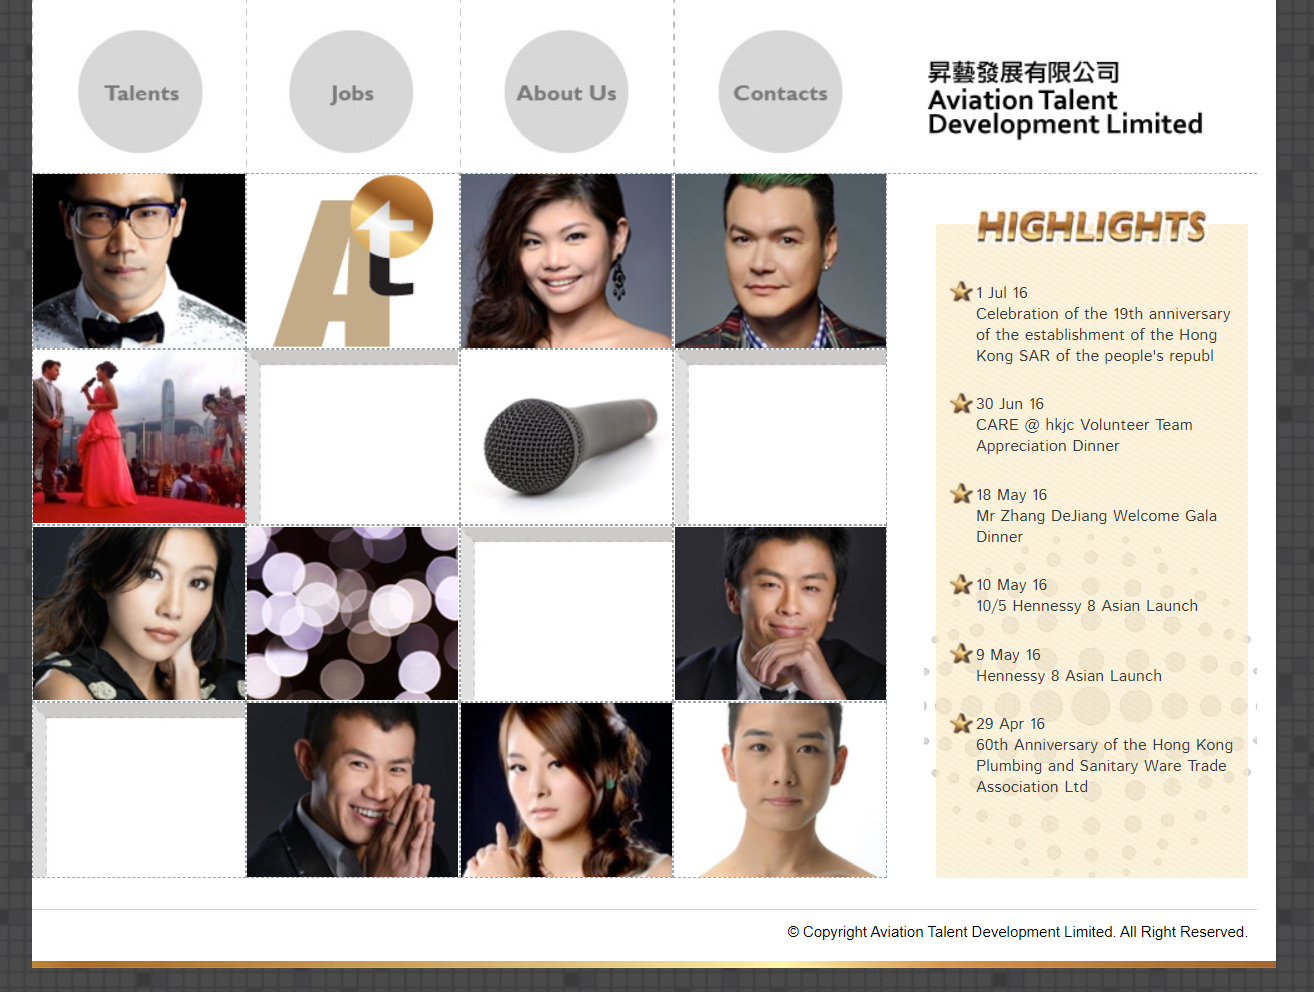1314x992 pixels.
Task: Go to the About Us page
Action: tap(566, 92)
